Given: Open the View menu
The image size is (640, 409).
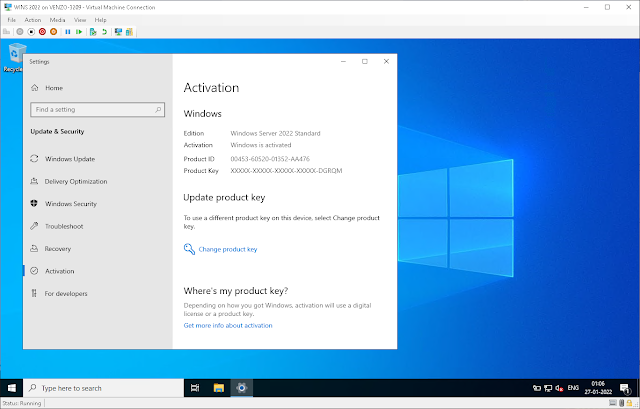Looking at the screenshot, I should coord(80,20).
